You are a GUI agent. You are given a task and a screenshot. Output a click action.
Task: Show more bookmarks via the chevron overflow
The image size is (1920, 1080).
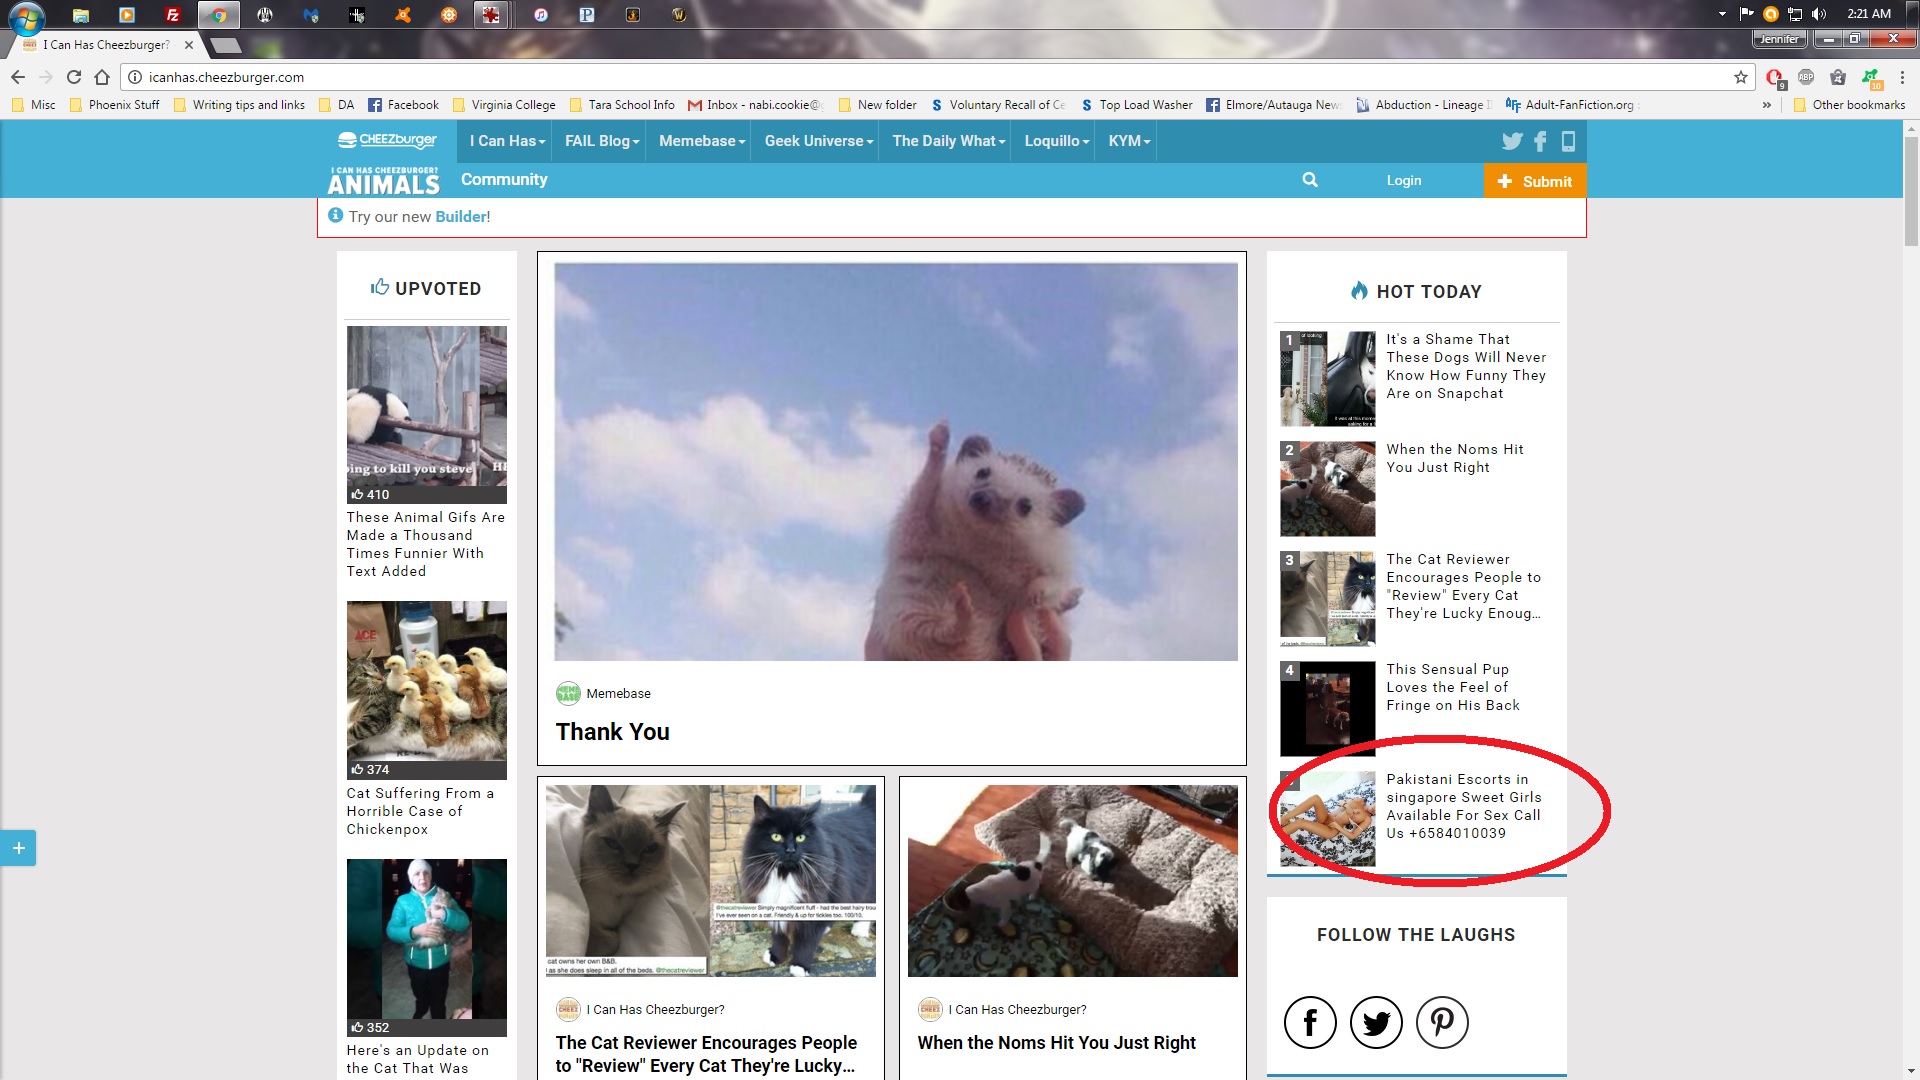1767,105
